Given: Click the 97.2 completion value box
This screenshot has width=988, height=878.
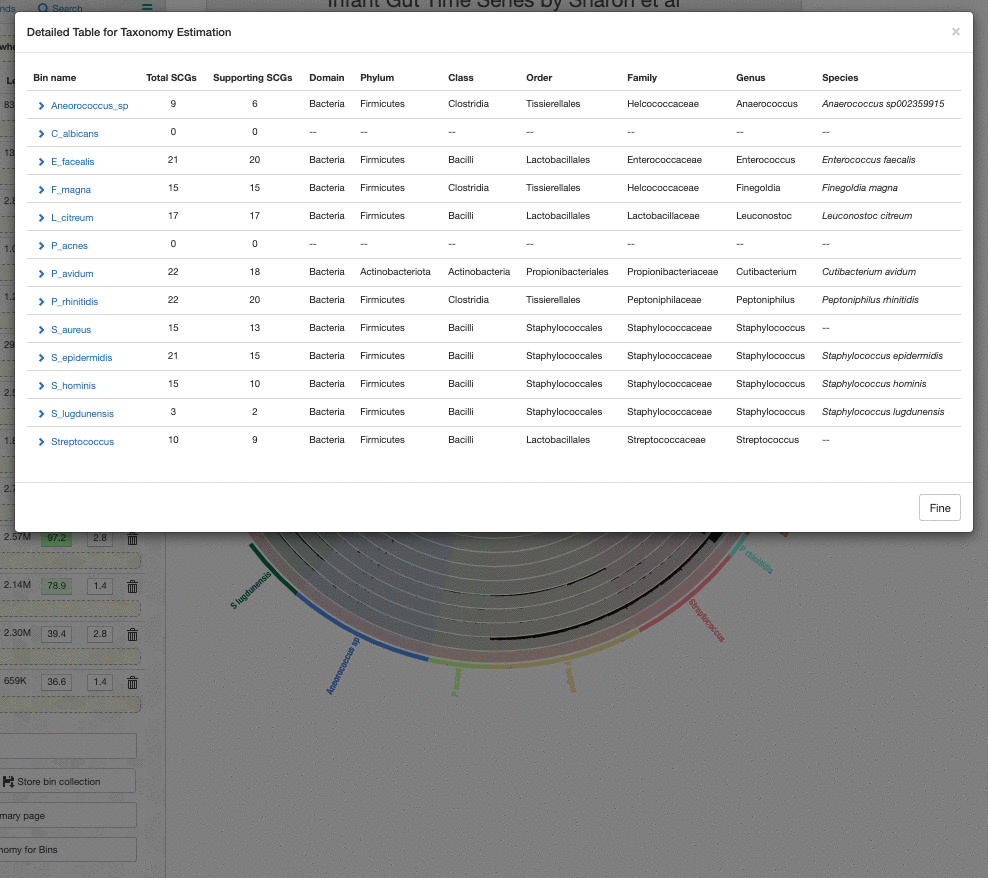Looking at the screenshot, I should tap(57, 538).
